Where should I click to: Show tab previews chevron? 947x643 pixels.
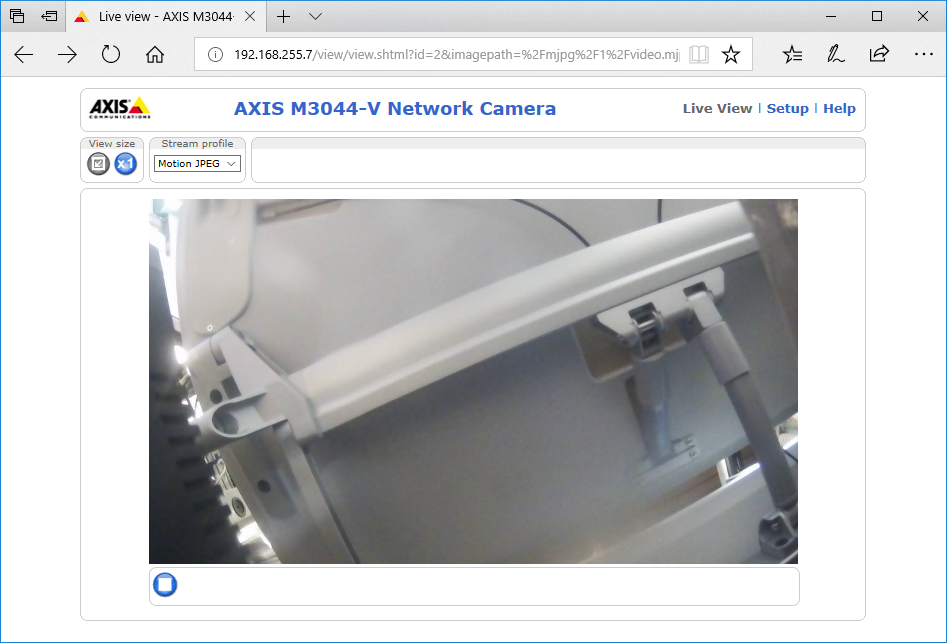[x=315, y=16]
